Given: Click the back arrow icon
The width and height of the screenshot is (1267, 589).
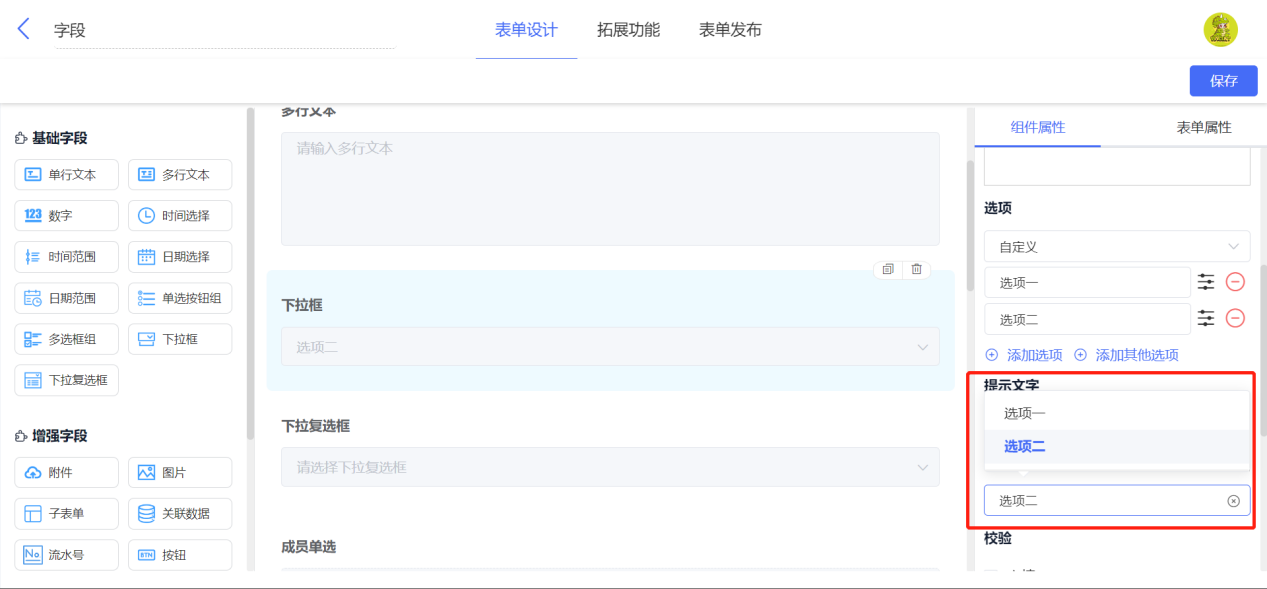Looking at the screenshot, I should point(24,29).
